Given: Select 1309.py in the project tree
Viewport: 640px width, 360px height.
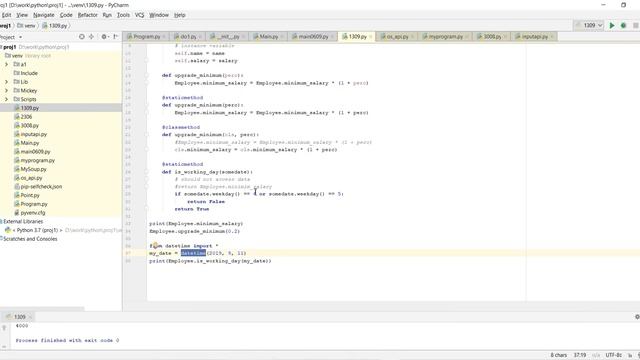Looking at the screenshot, I should pyautogui.click(x=29, y=108).
